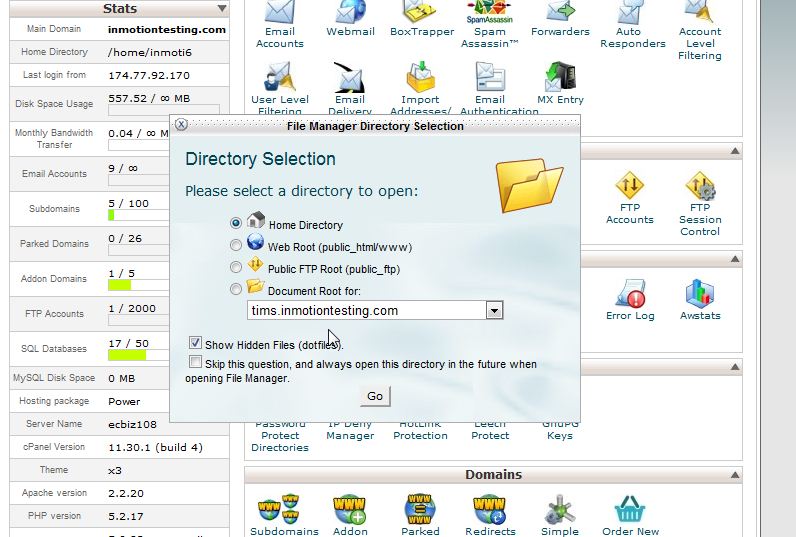Select the Home Directory radio button
The width and height of the screenshot is (796, 537).
point(236,223)
